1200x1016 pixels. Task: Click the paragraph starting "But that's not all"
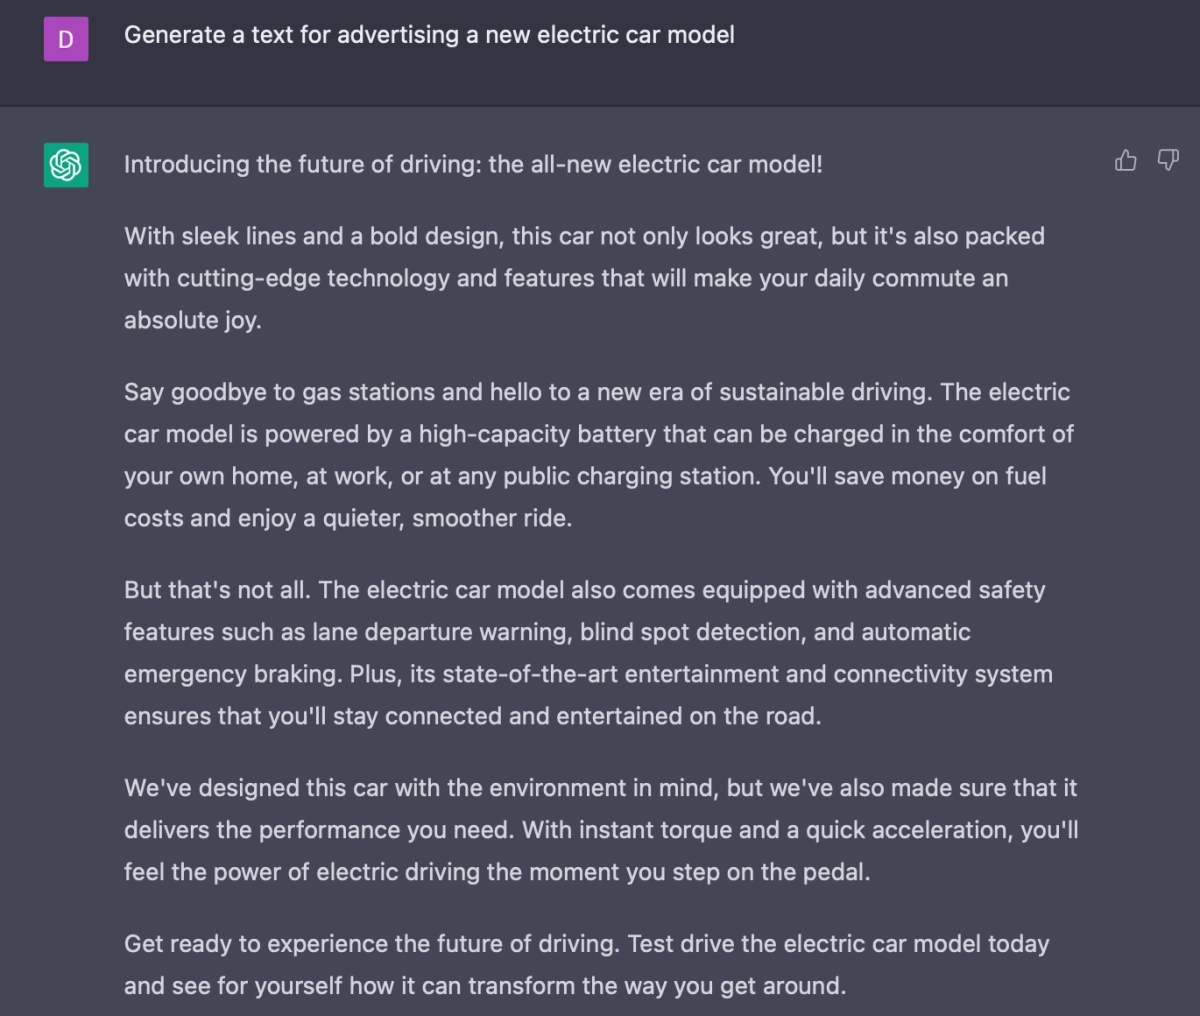pos(588,653)
